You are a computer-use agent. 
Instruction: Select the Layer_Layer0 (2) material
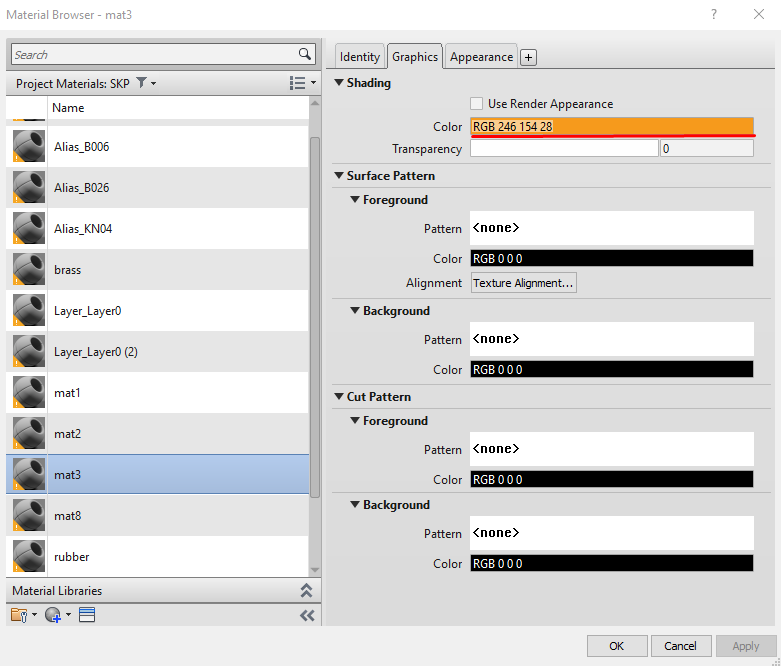pyautogui.click(x=157, y=352)
